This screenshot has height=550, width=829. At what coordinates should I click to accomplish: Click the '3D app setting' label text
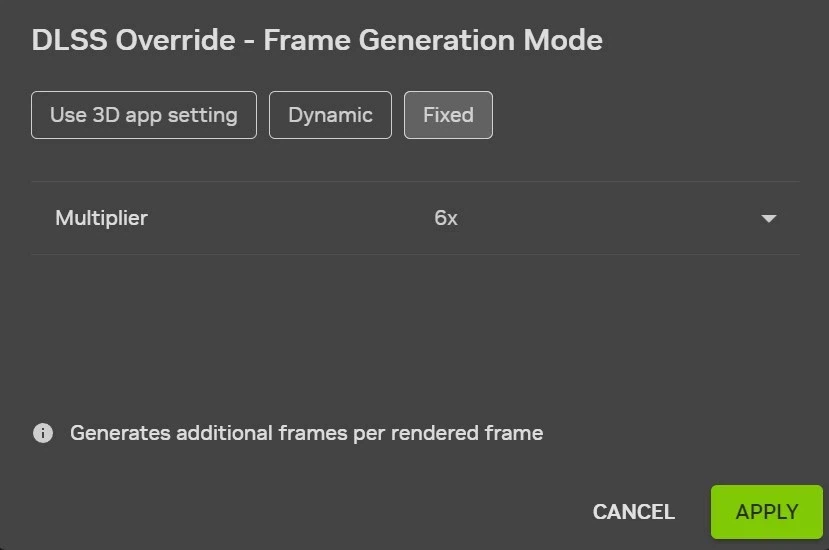165,115
